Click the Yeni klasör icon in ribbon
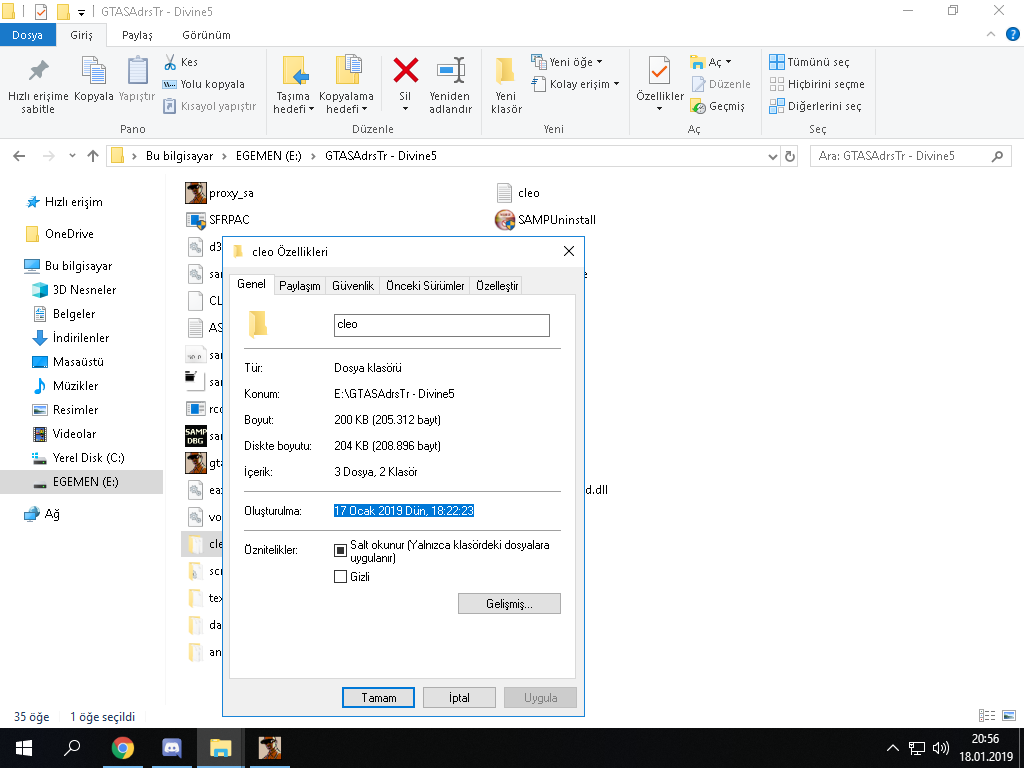 (x=506, y=72)
